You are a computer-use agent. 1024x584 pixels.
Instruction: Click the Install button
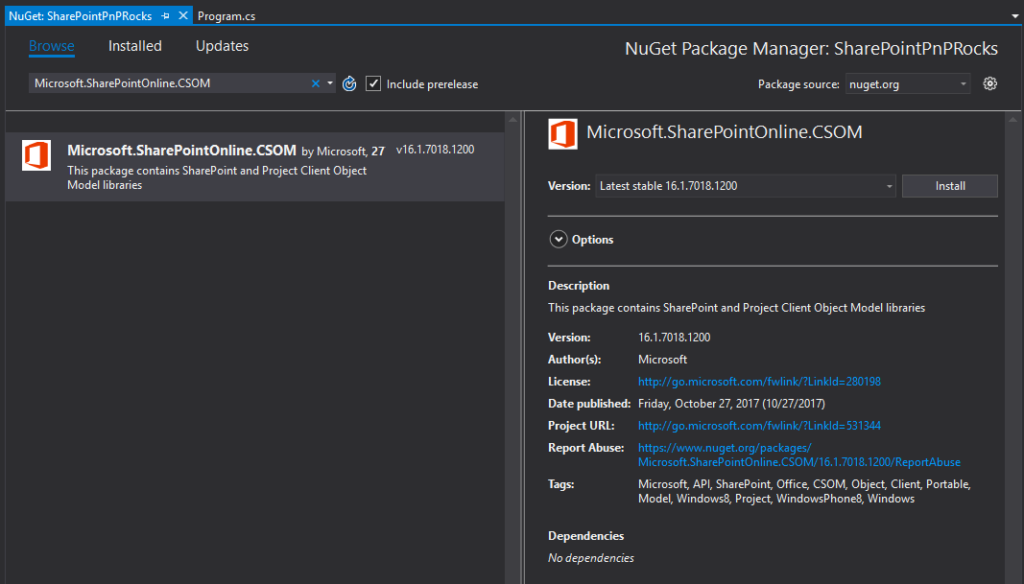point(950,186)
